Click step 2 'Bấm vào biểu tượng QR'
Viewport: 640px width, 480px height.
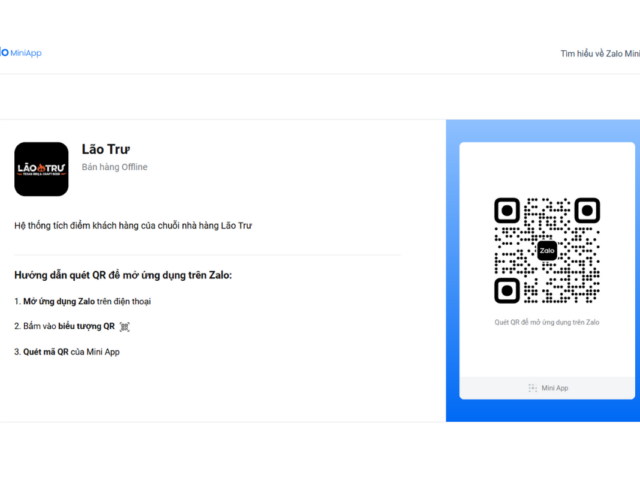point(64,326)
